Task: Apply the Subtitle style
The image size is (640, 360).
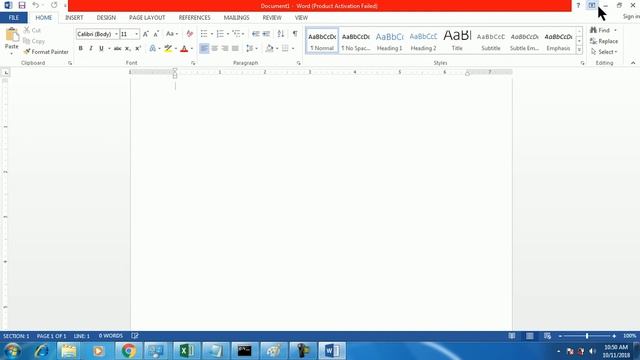Action: pos(491,41)
